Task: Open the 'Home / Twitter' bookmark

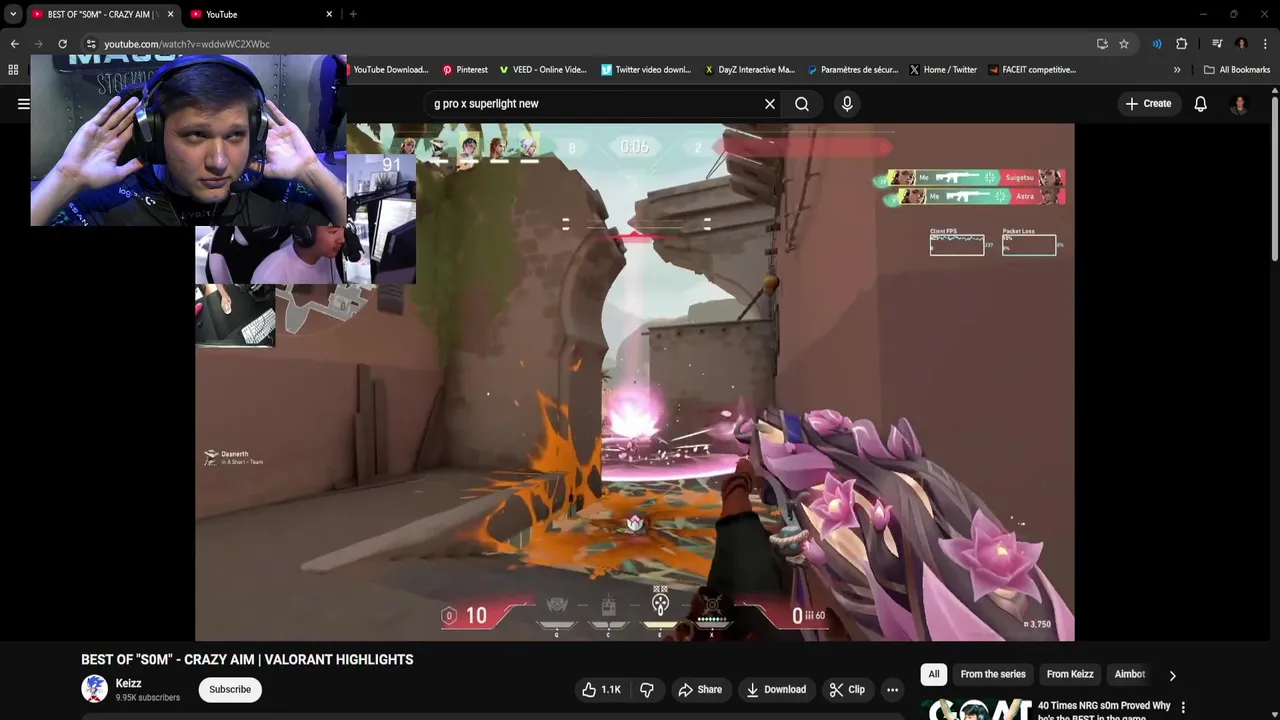Action: [943, 70]
